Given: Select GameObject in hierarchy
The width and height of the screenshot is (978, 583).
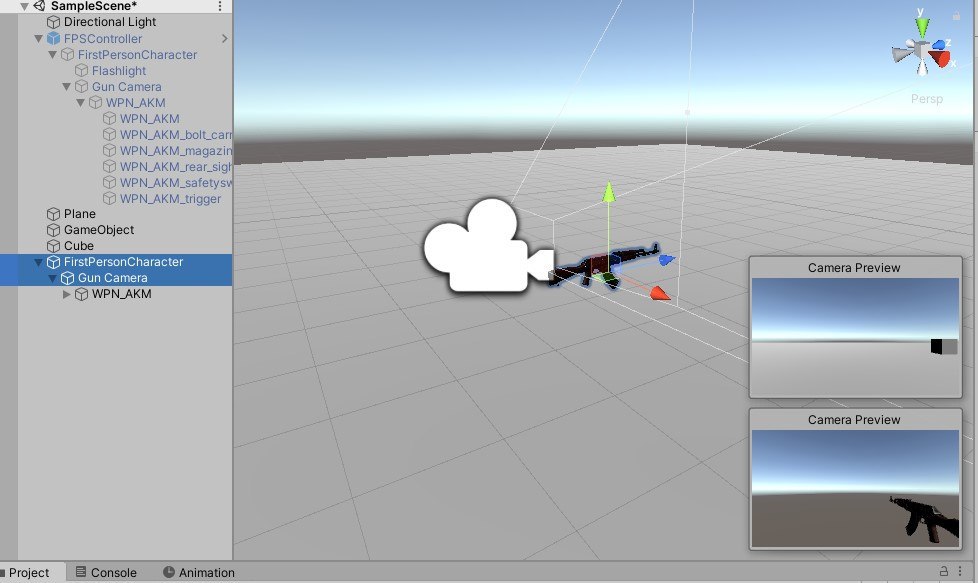Looking at the screenshot, I should click(99, 230).
